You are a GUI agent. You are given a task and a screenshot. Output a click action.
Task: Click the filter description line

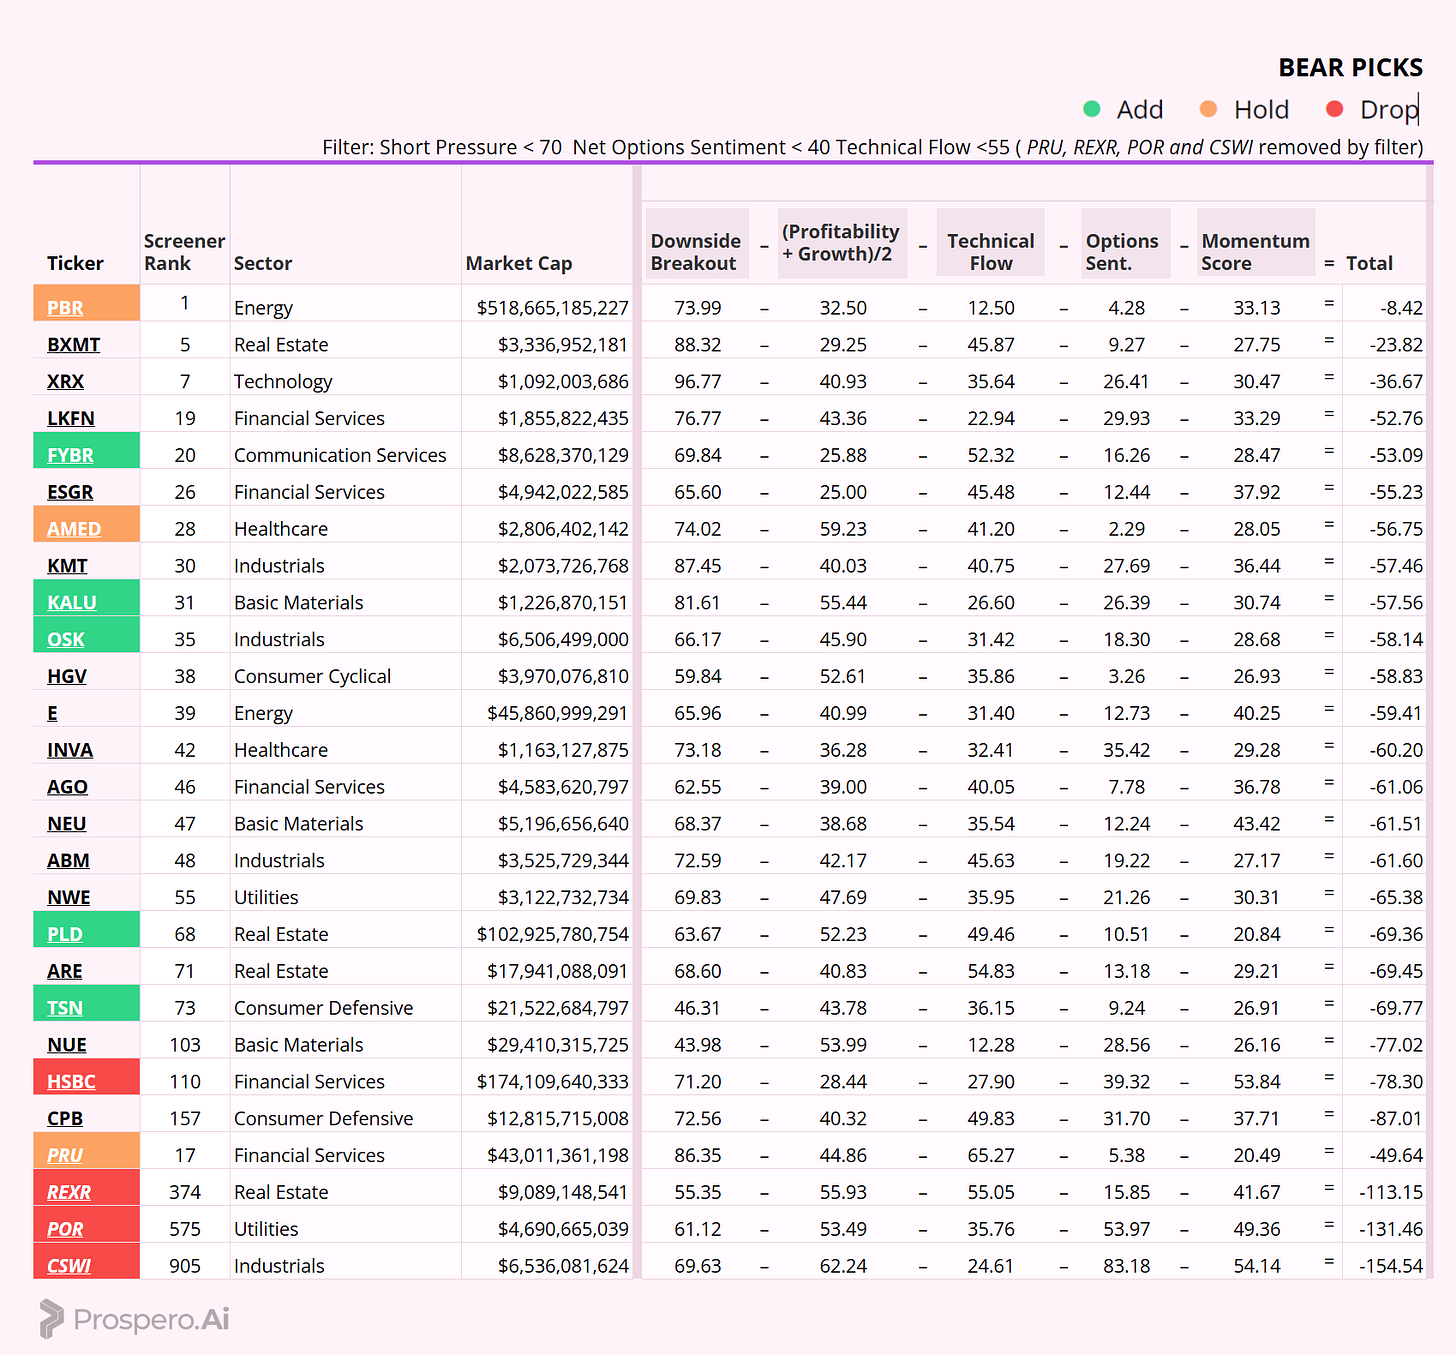pyautogui.click(x=872, y=148)
